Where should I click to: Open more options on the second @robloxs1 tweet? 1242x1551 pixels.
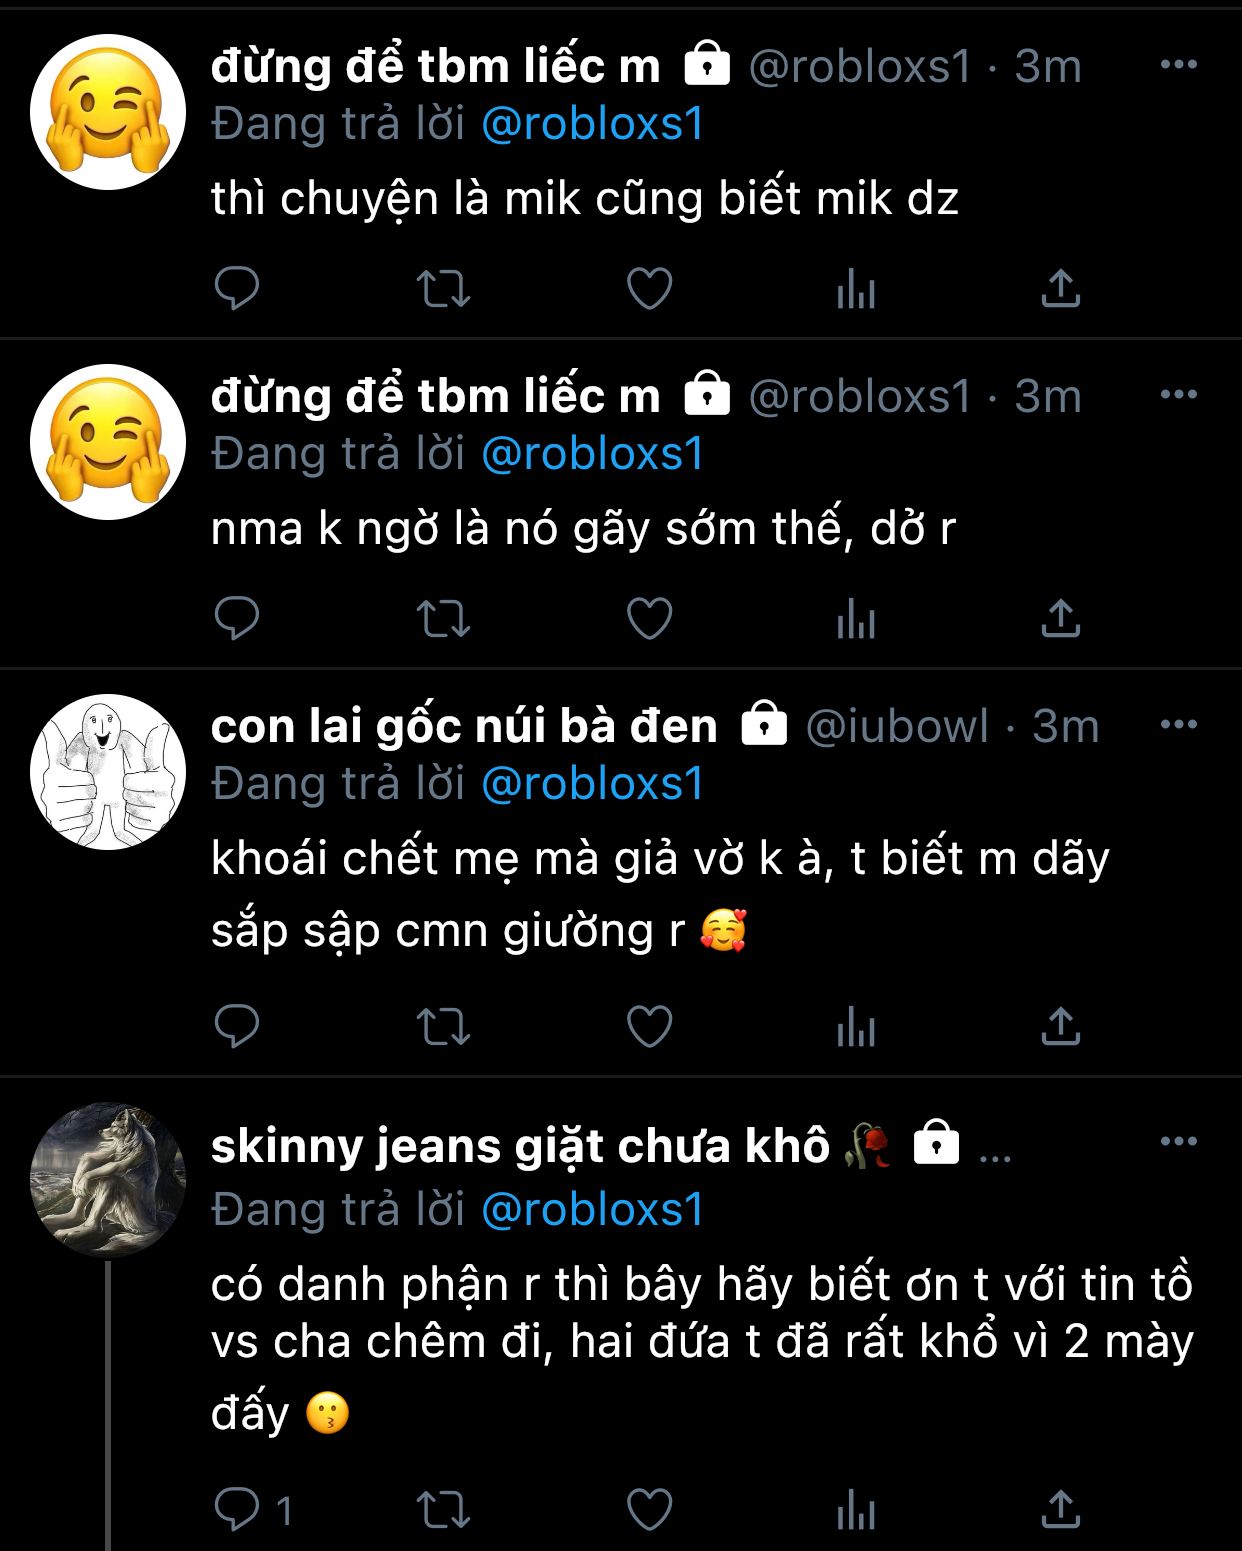coord(1179,395)
